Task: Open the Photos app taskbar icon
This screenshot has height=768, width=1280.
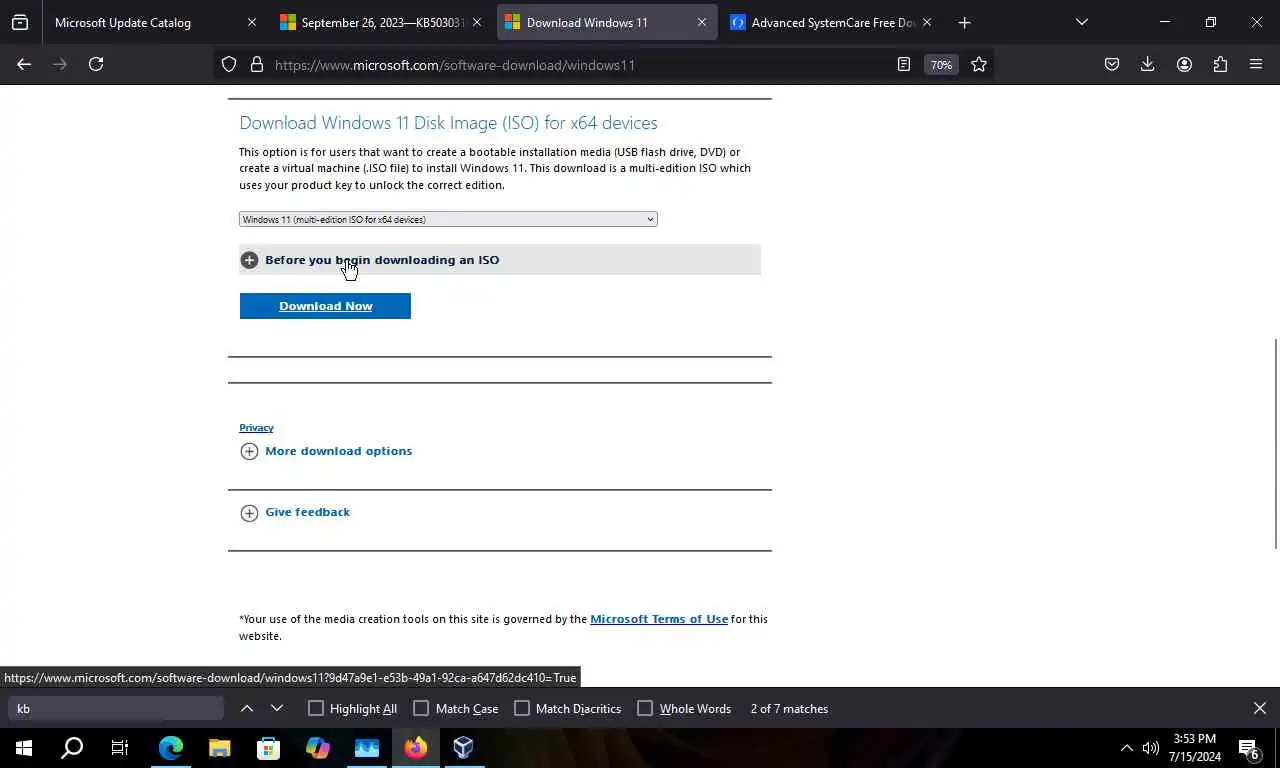Action: click(x=367, y=748)
